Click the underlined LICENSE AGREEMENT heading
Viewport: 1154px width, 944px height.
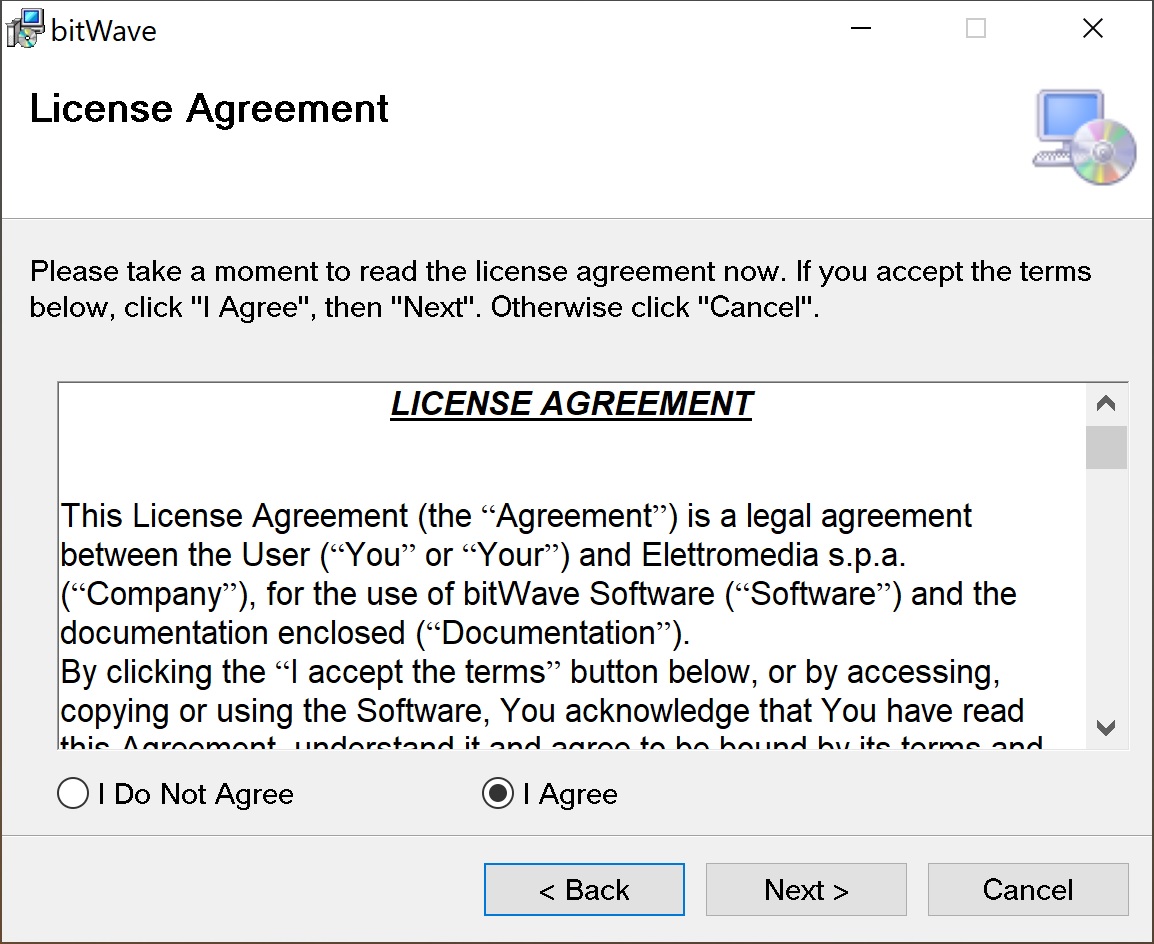coord(571,404)
